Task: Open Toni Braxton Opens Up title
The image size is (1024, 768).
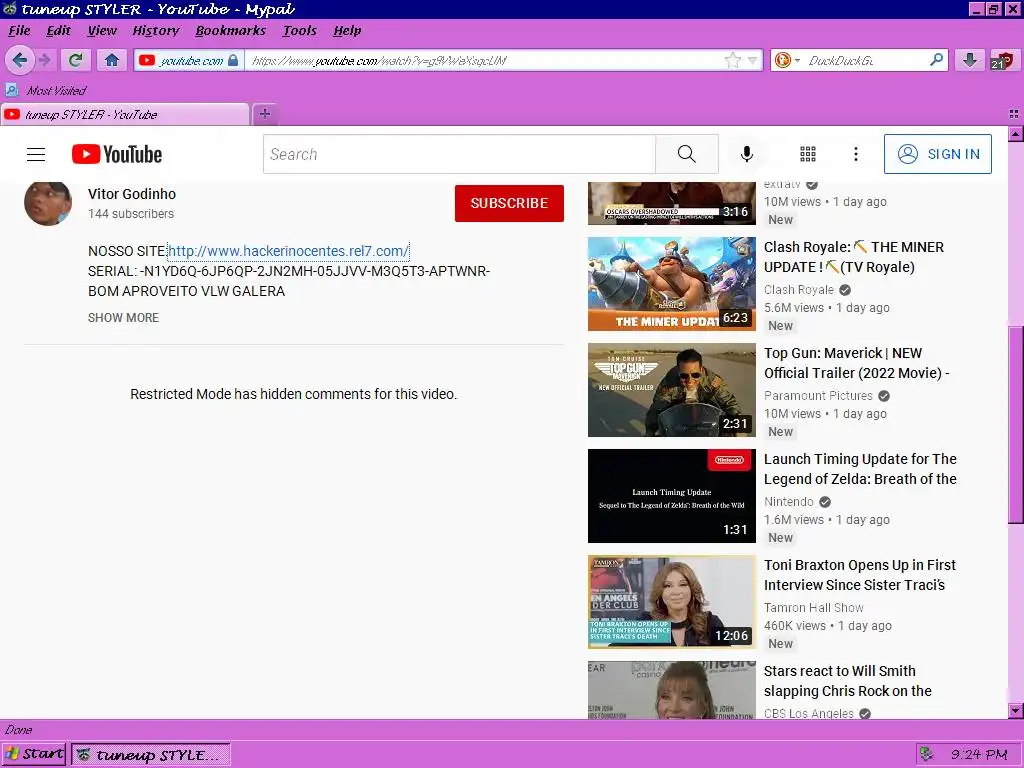Action: (x=859, y=575)
